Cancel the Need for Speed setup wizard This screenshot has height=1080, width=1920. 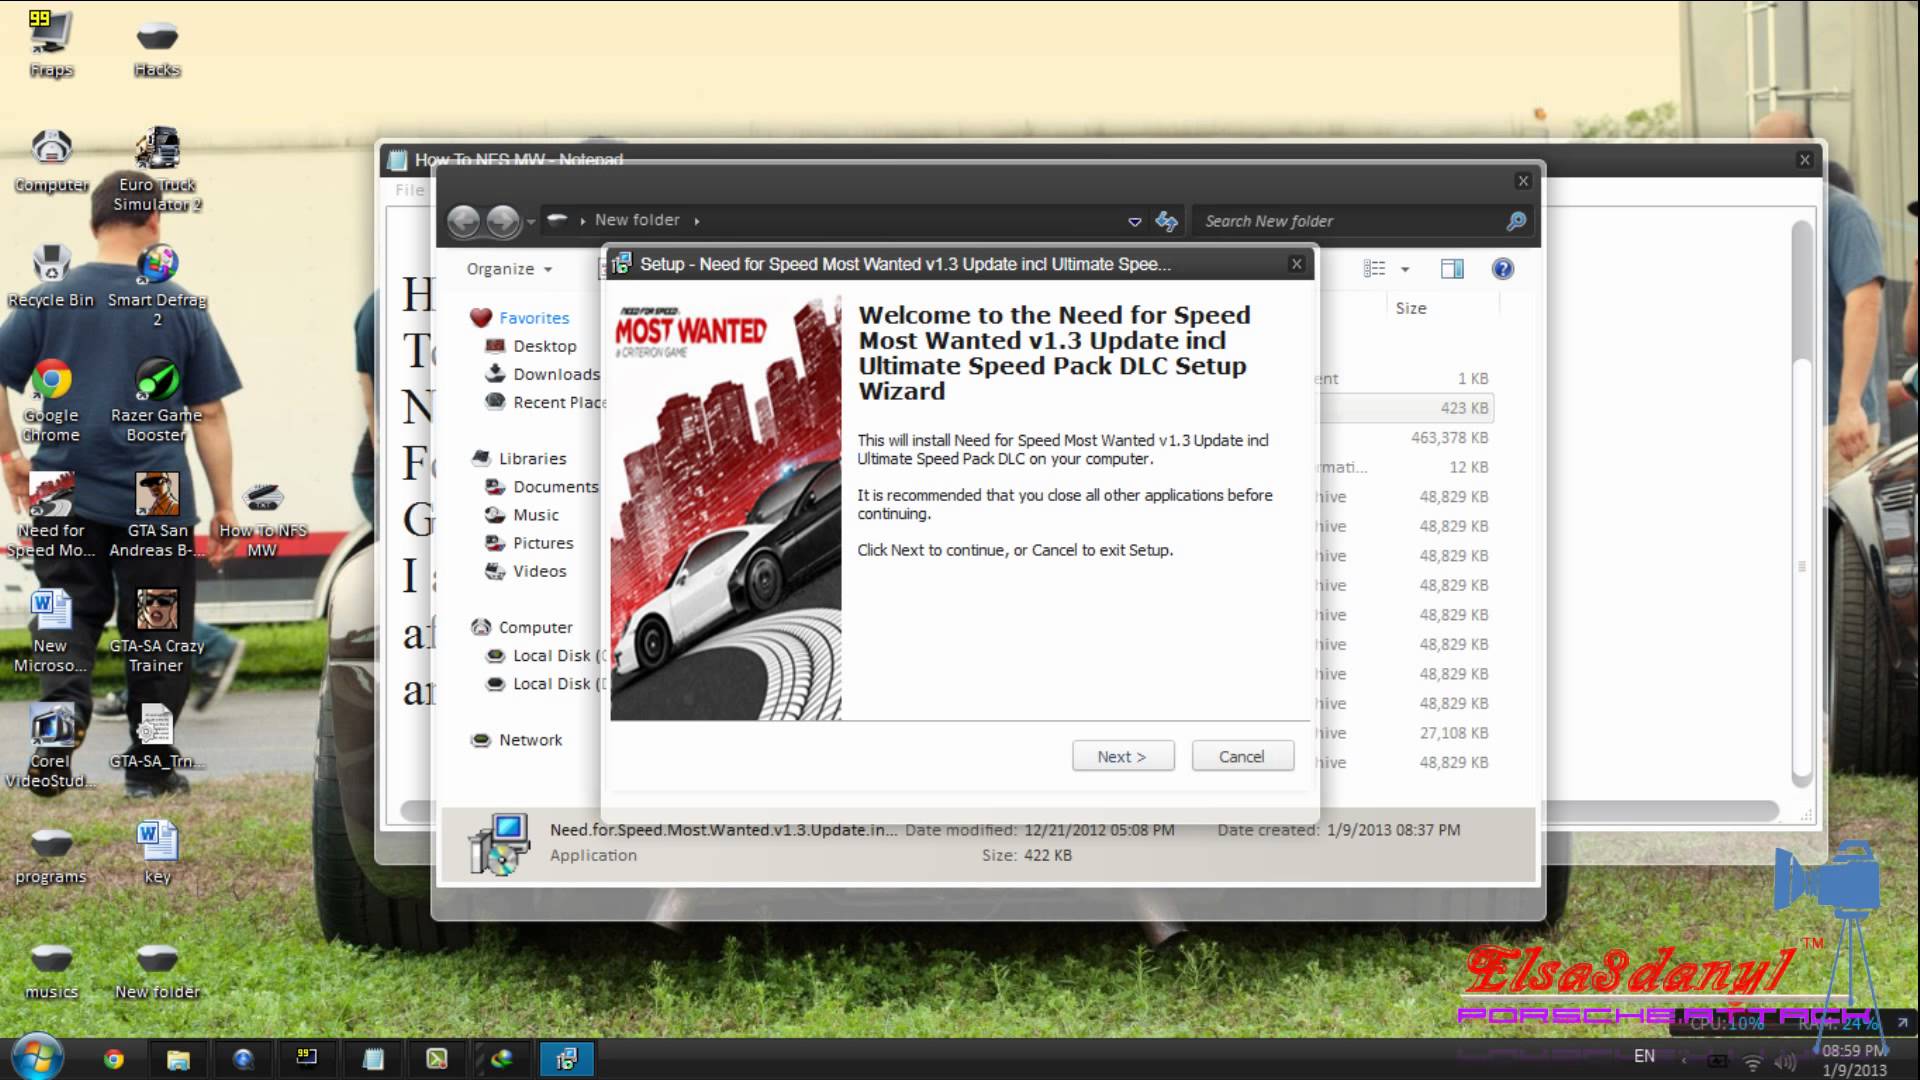1241,757
